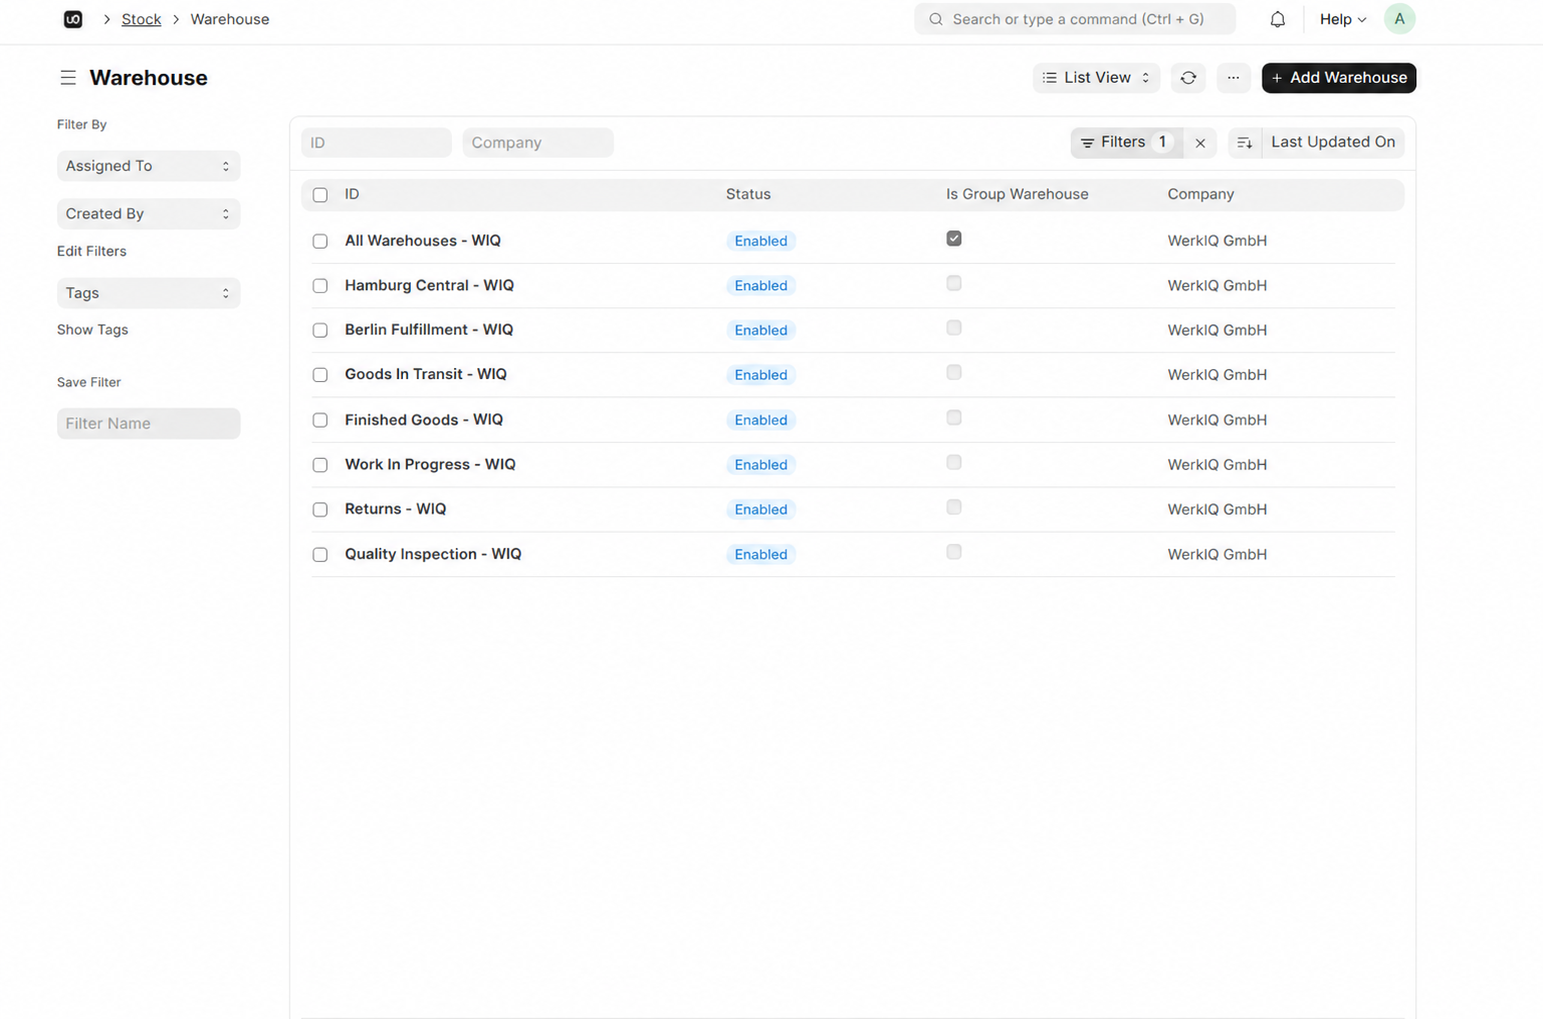Clear applied filters with the X

tap(1200, 143)
